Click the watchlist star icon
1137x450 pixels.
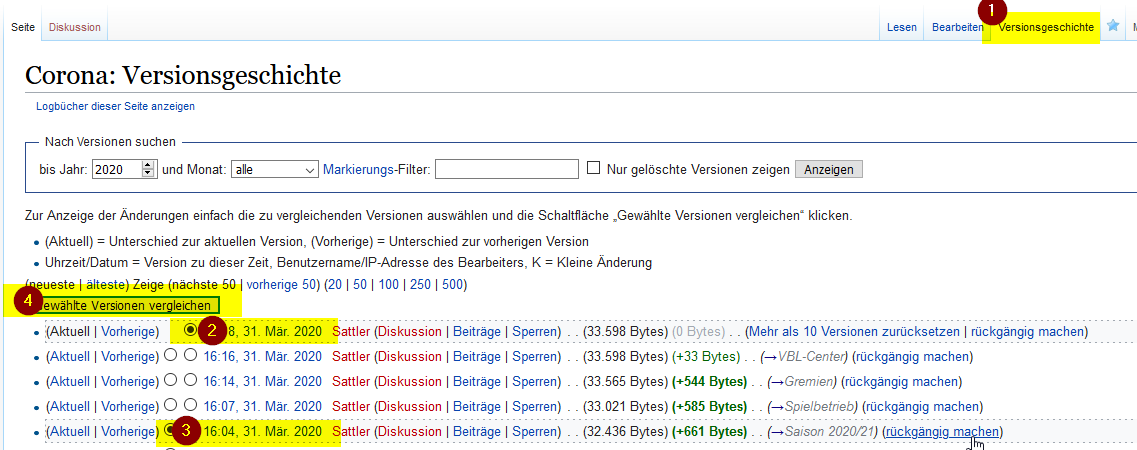click(x=1112, y=27)
